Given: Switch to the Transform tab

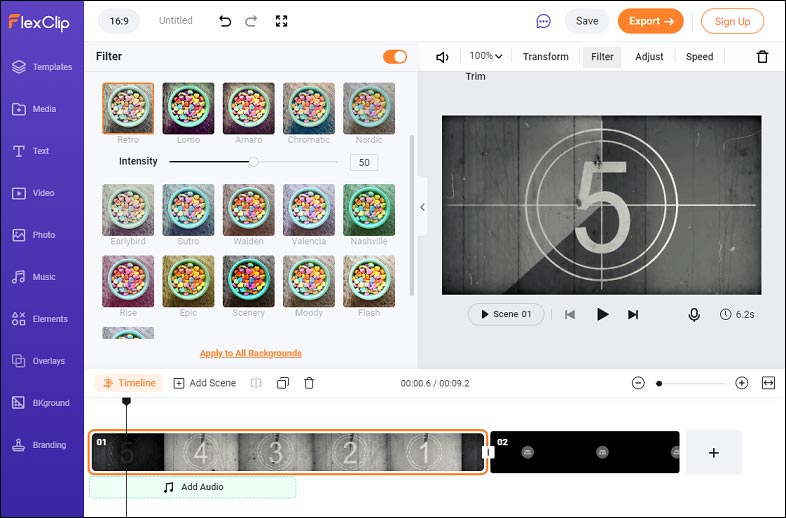Looking at the screenshot, I should tap(545, 57).
